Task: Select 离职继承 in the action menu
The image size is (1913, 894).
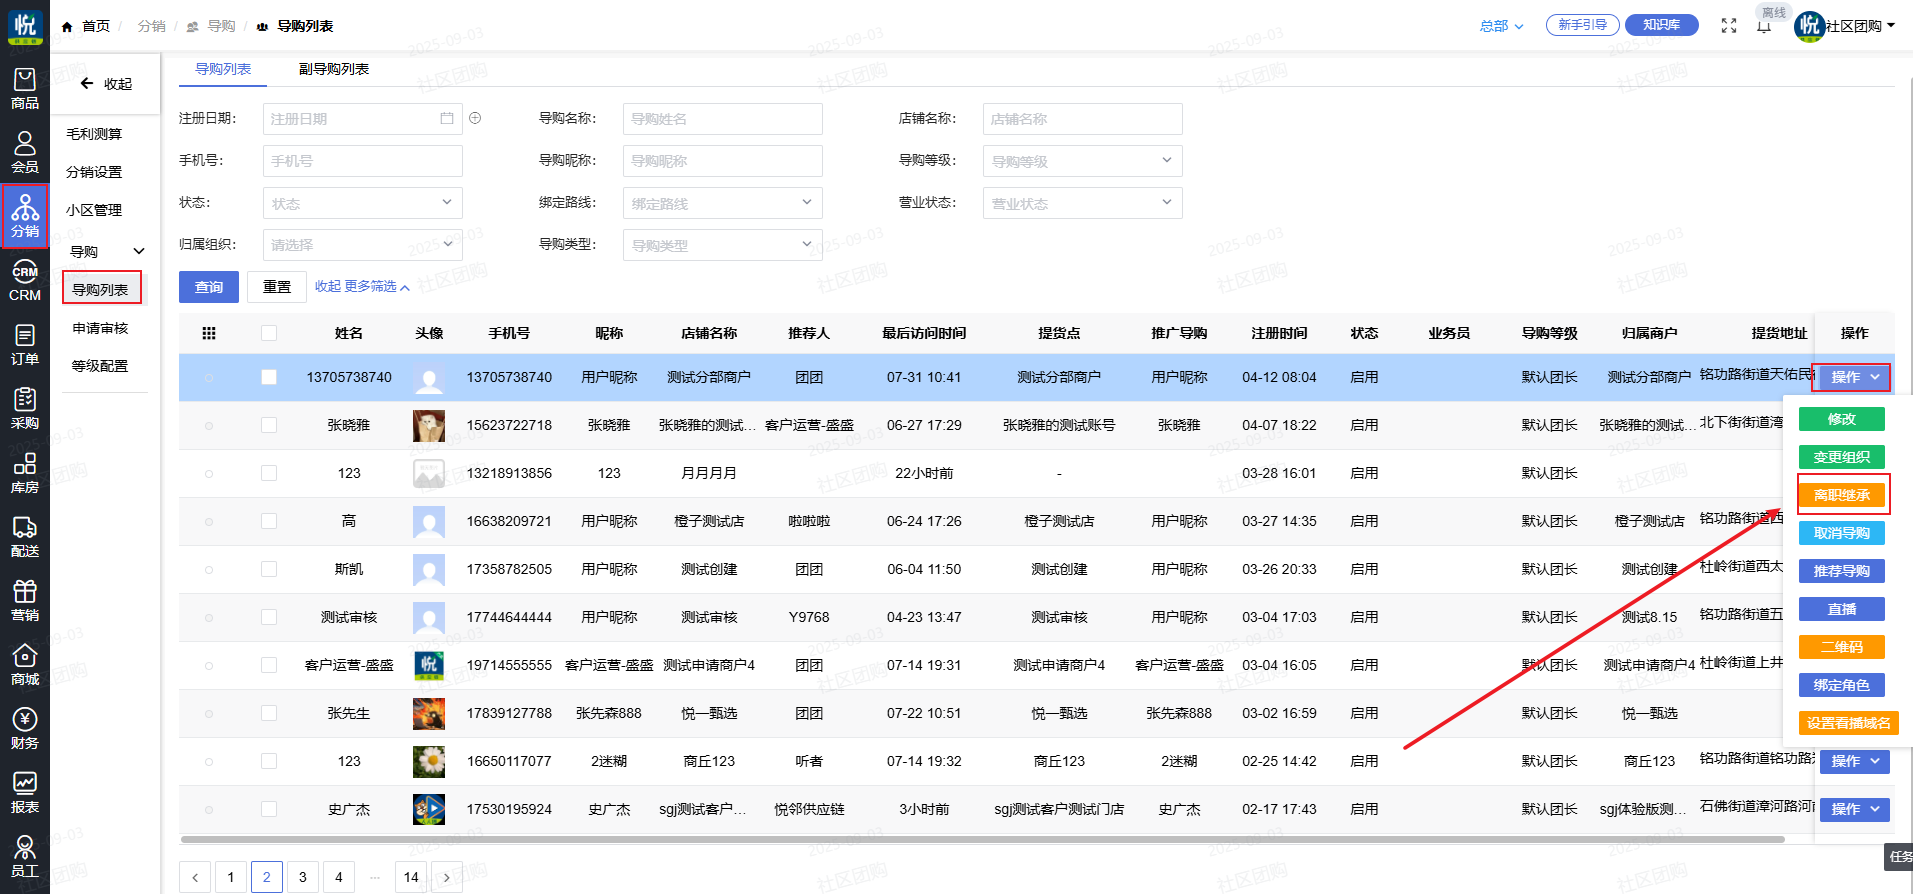Action: point(1842,495)
